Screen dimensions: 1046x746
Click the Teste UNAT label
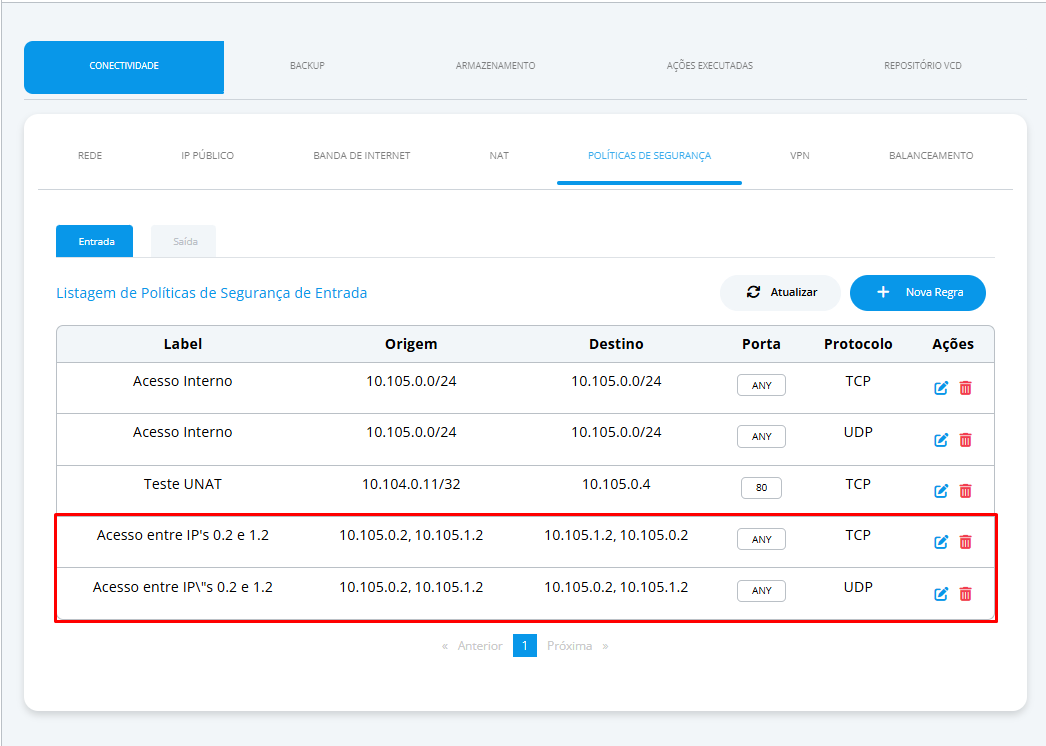coord(183,484)
